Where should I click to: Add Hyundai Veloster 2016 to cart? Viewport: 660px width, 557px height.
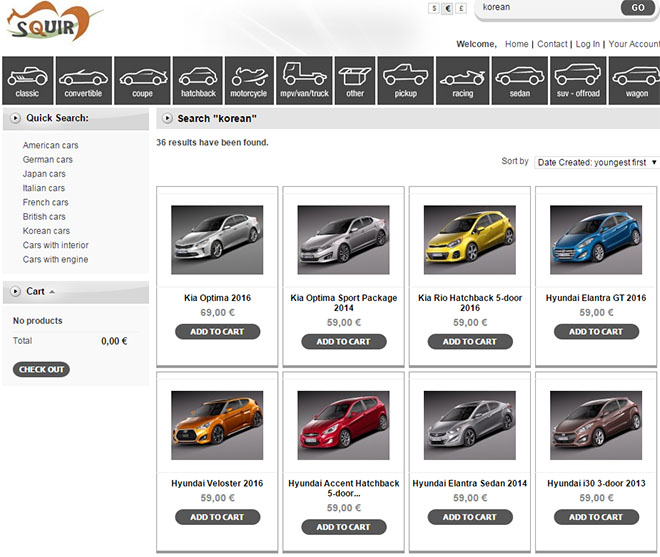217,517
